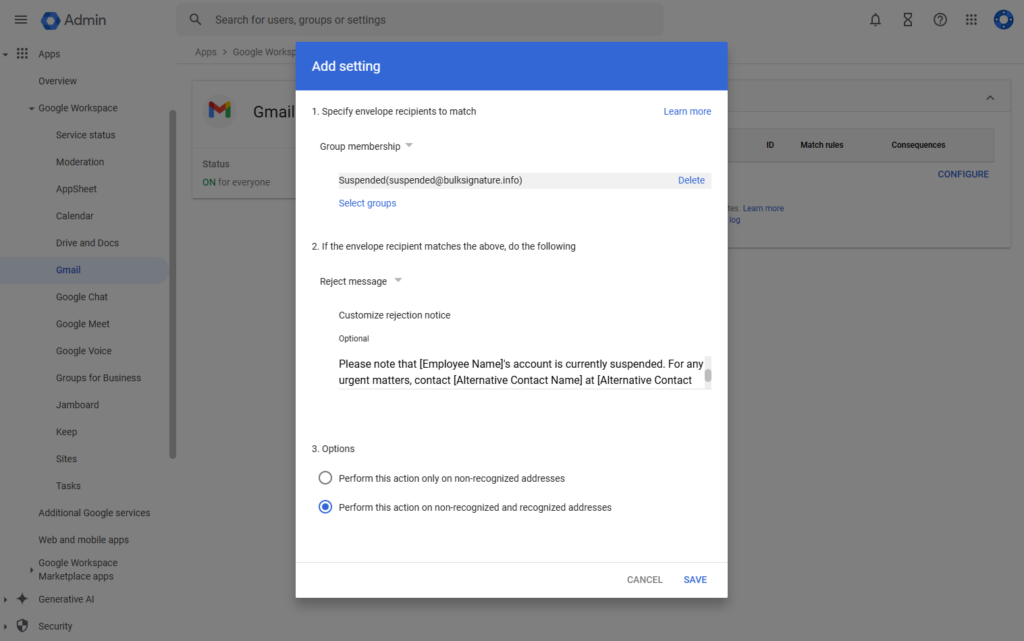This screenshot has width=1024, height=641.
Task: Click into the rejection notice text area
Action: (521, 372)
